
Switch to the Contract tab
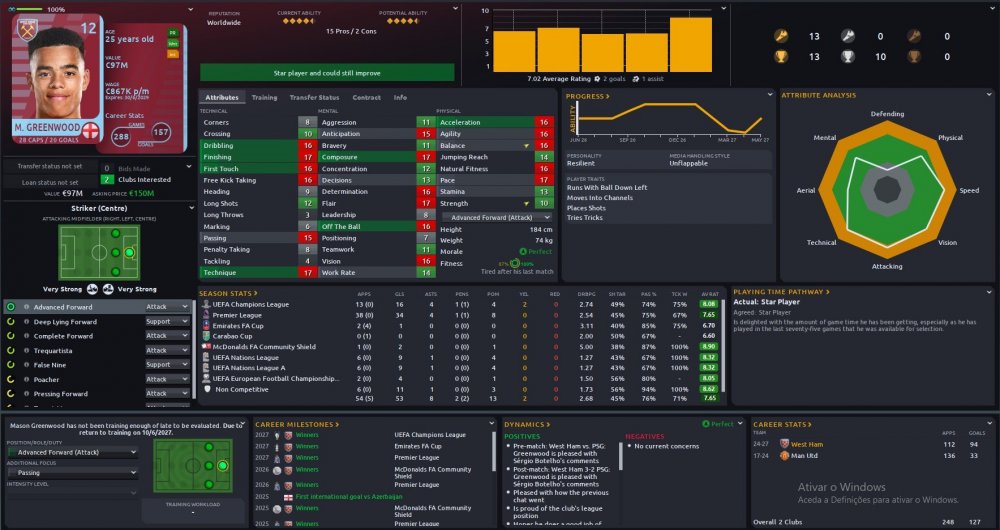point(367,98)
